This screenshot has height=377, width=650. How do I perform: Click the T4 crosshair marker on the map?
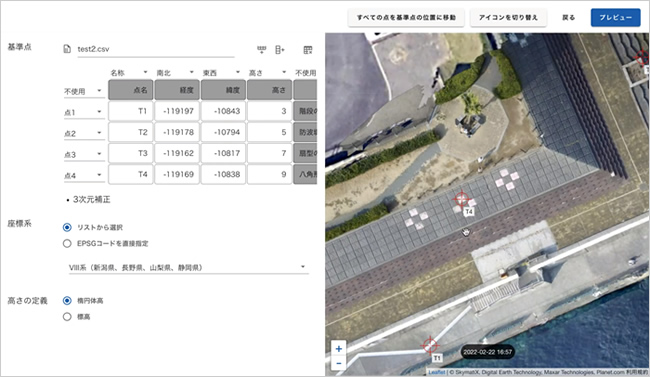click(461, 199)
